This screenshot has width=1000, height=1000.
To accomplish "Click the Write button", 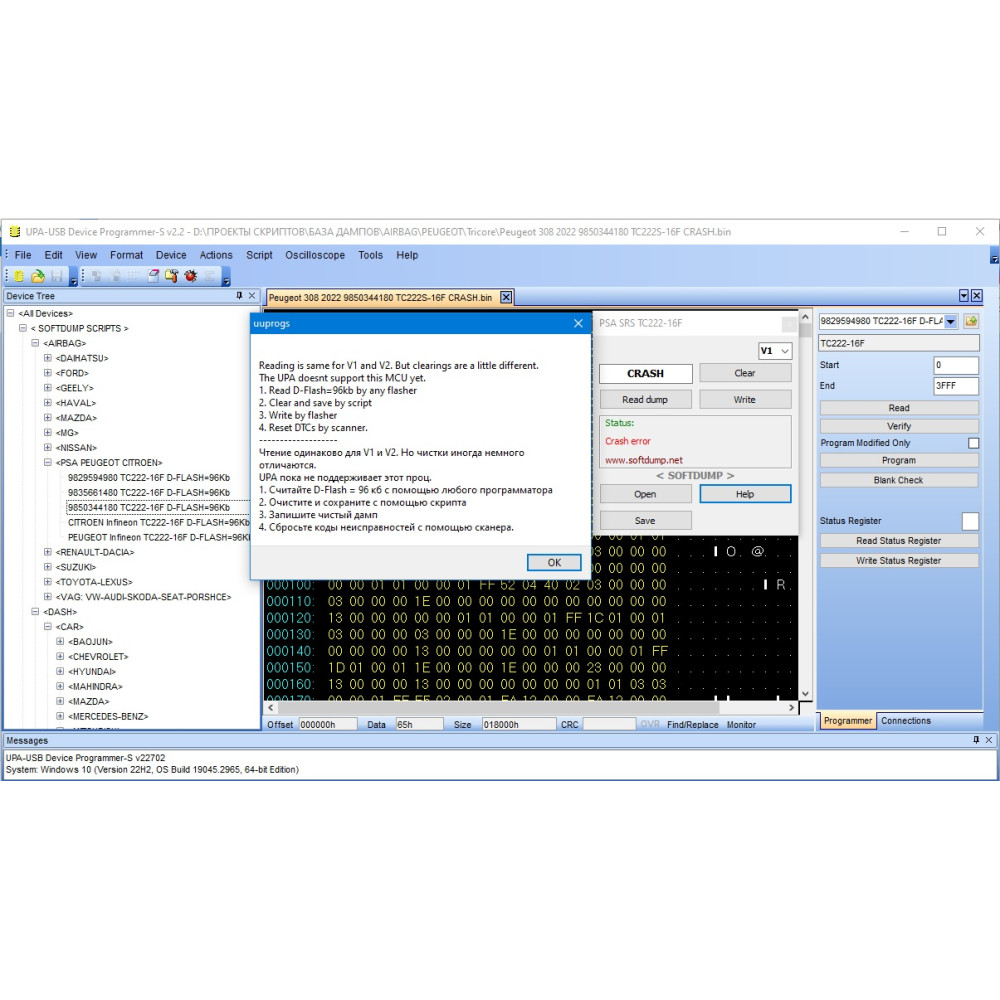I will [x=745, y=399].
